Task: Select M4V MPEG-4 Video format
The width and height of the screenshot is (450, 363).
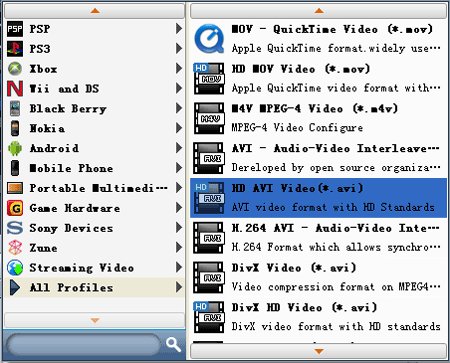Action: coord(318,118)
